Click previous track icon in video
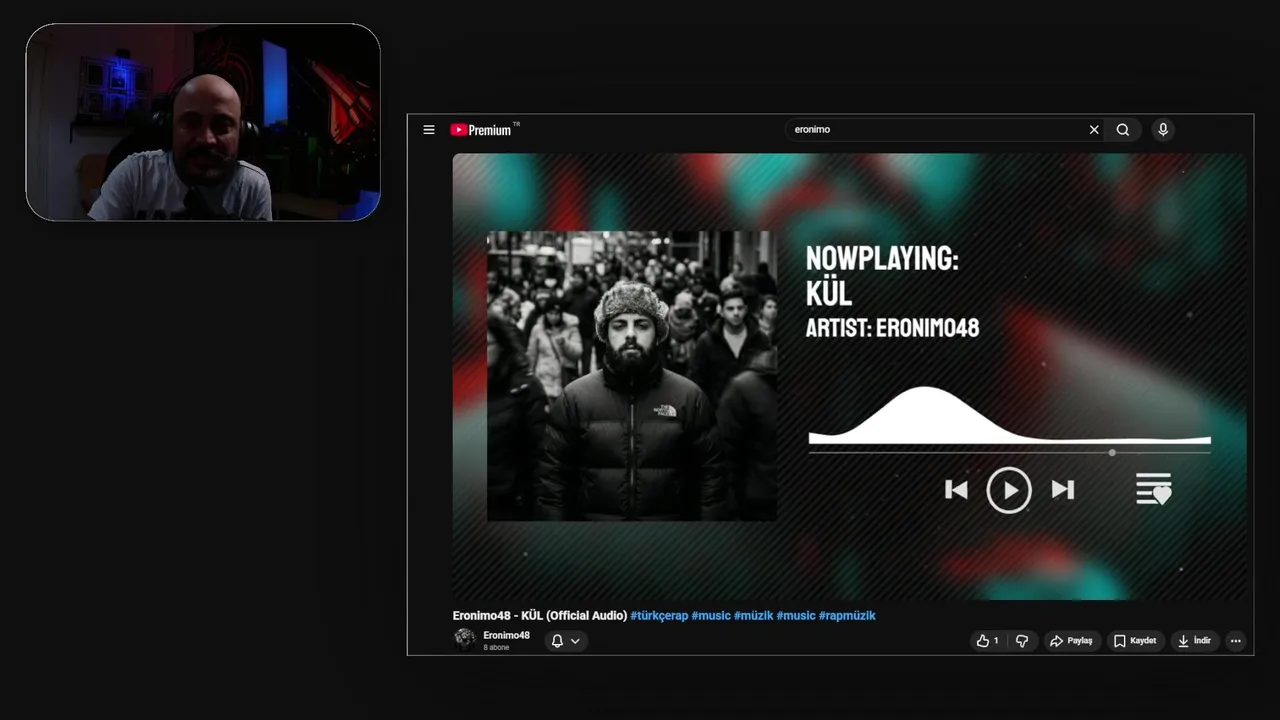1280x720 pixels. [x=956, y=490]
